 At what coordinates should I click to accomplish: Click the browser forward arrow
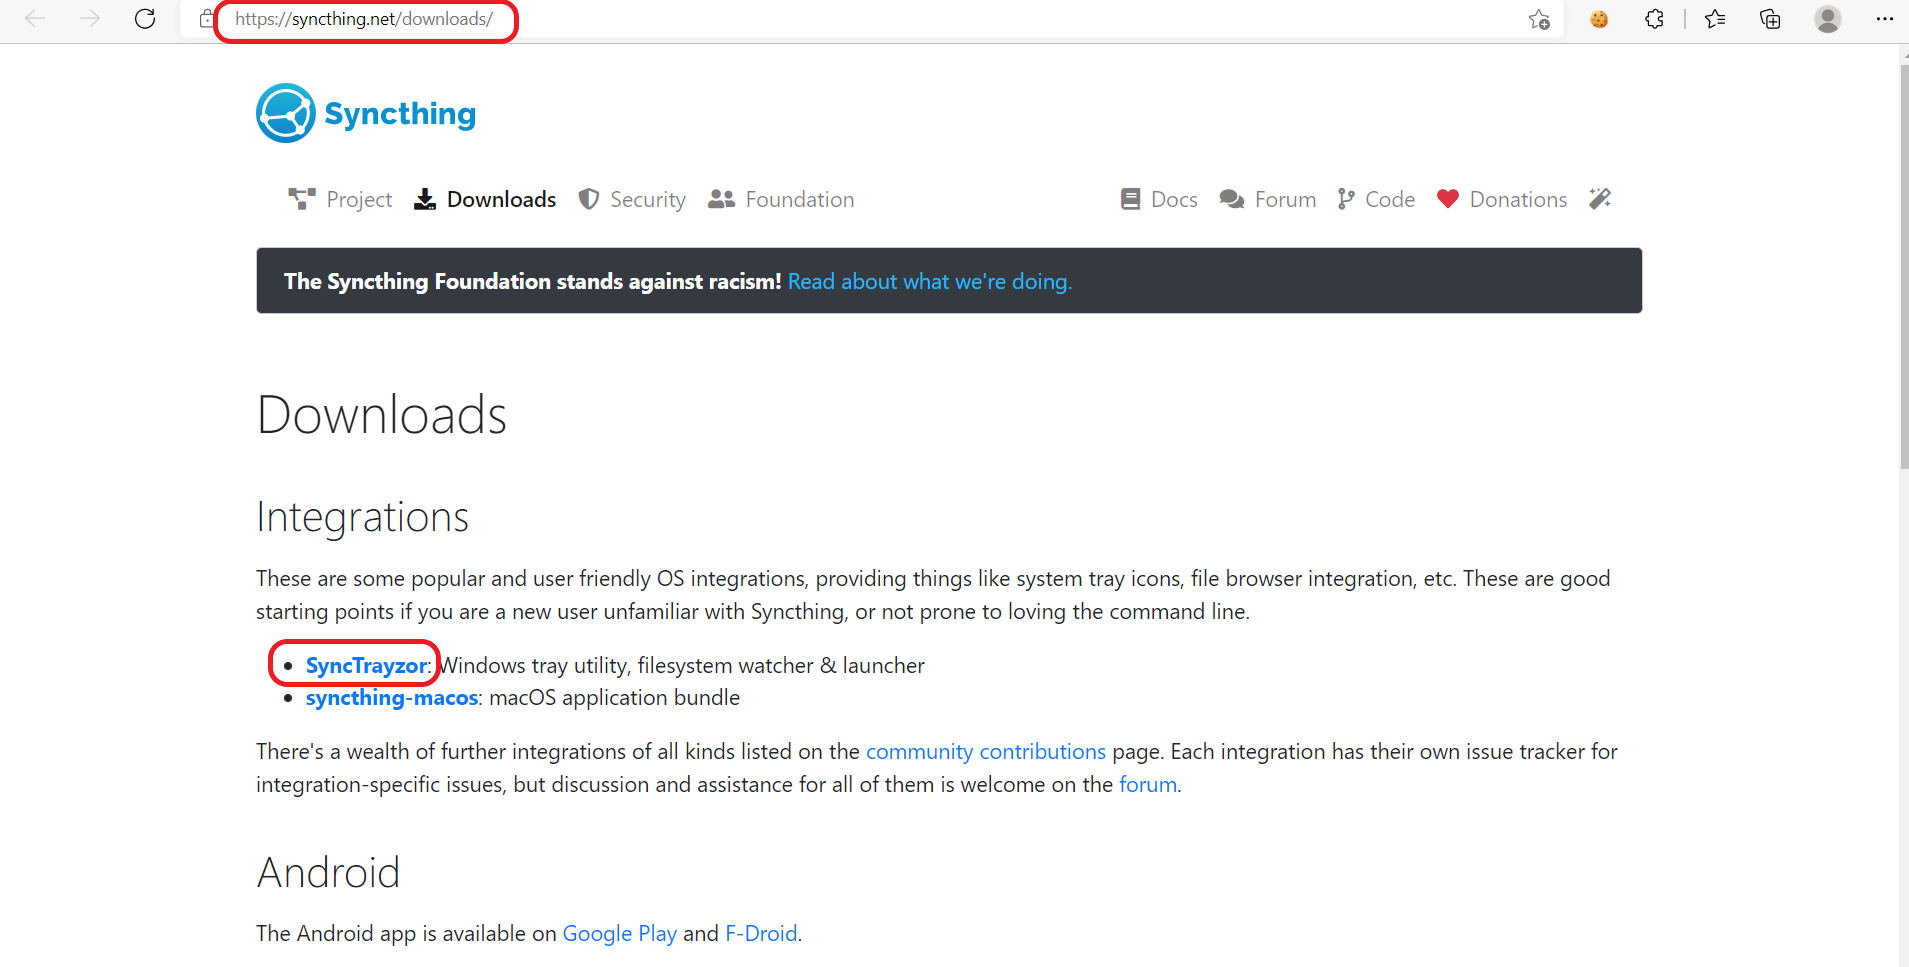pyautogui.click(x=90, y=19)
